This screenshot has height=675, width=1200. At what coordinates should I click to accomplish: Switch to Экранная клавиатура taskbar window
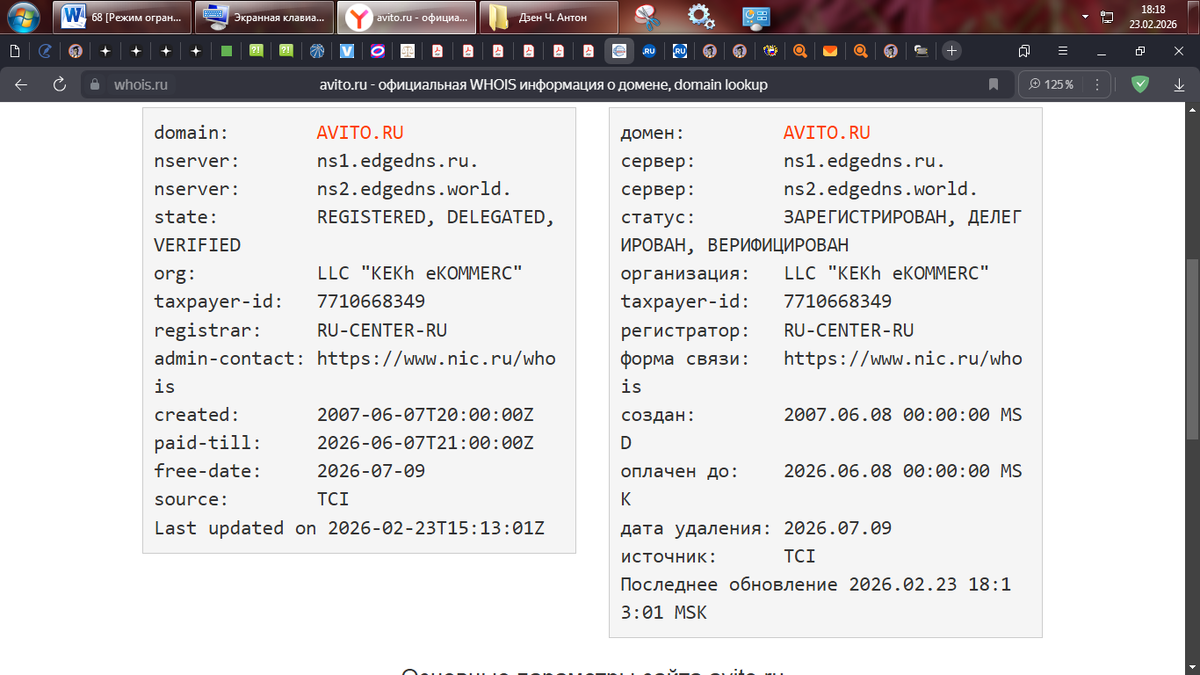(263, 17)
